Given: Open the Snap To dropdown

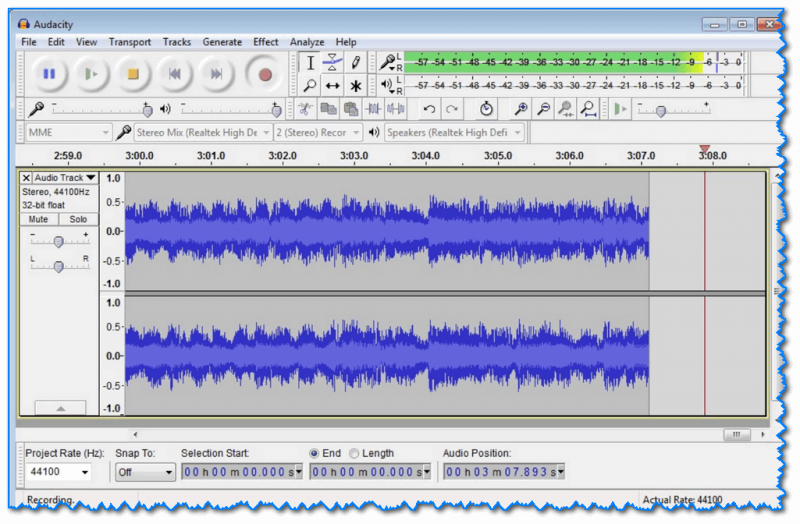Looking at the screenshot, I should coord(145,472).
